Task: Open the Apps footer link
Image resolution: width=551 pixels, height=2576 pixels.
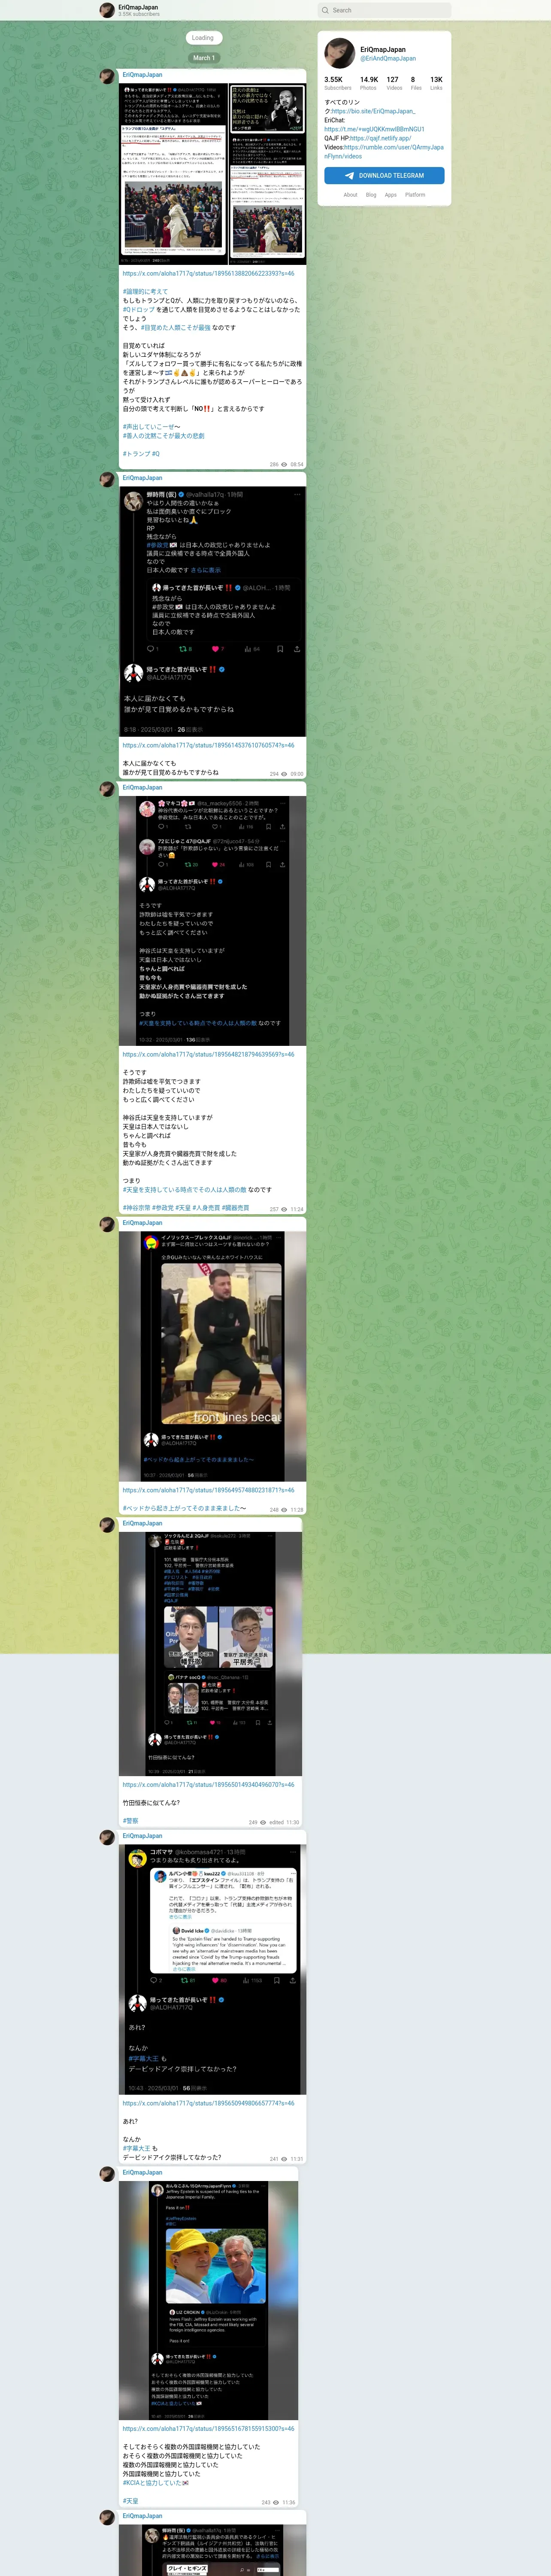Action: pos(390,195)
